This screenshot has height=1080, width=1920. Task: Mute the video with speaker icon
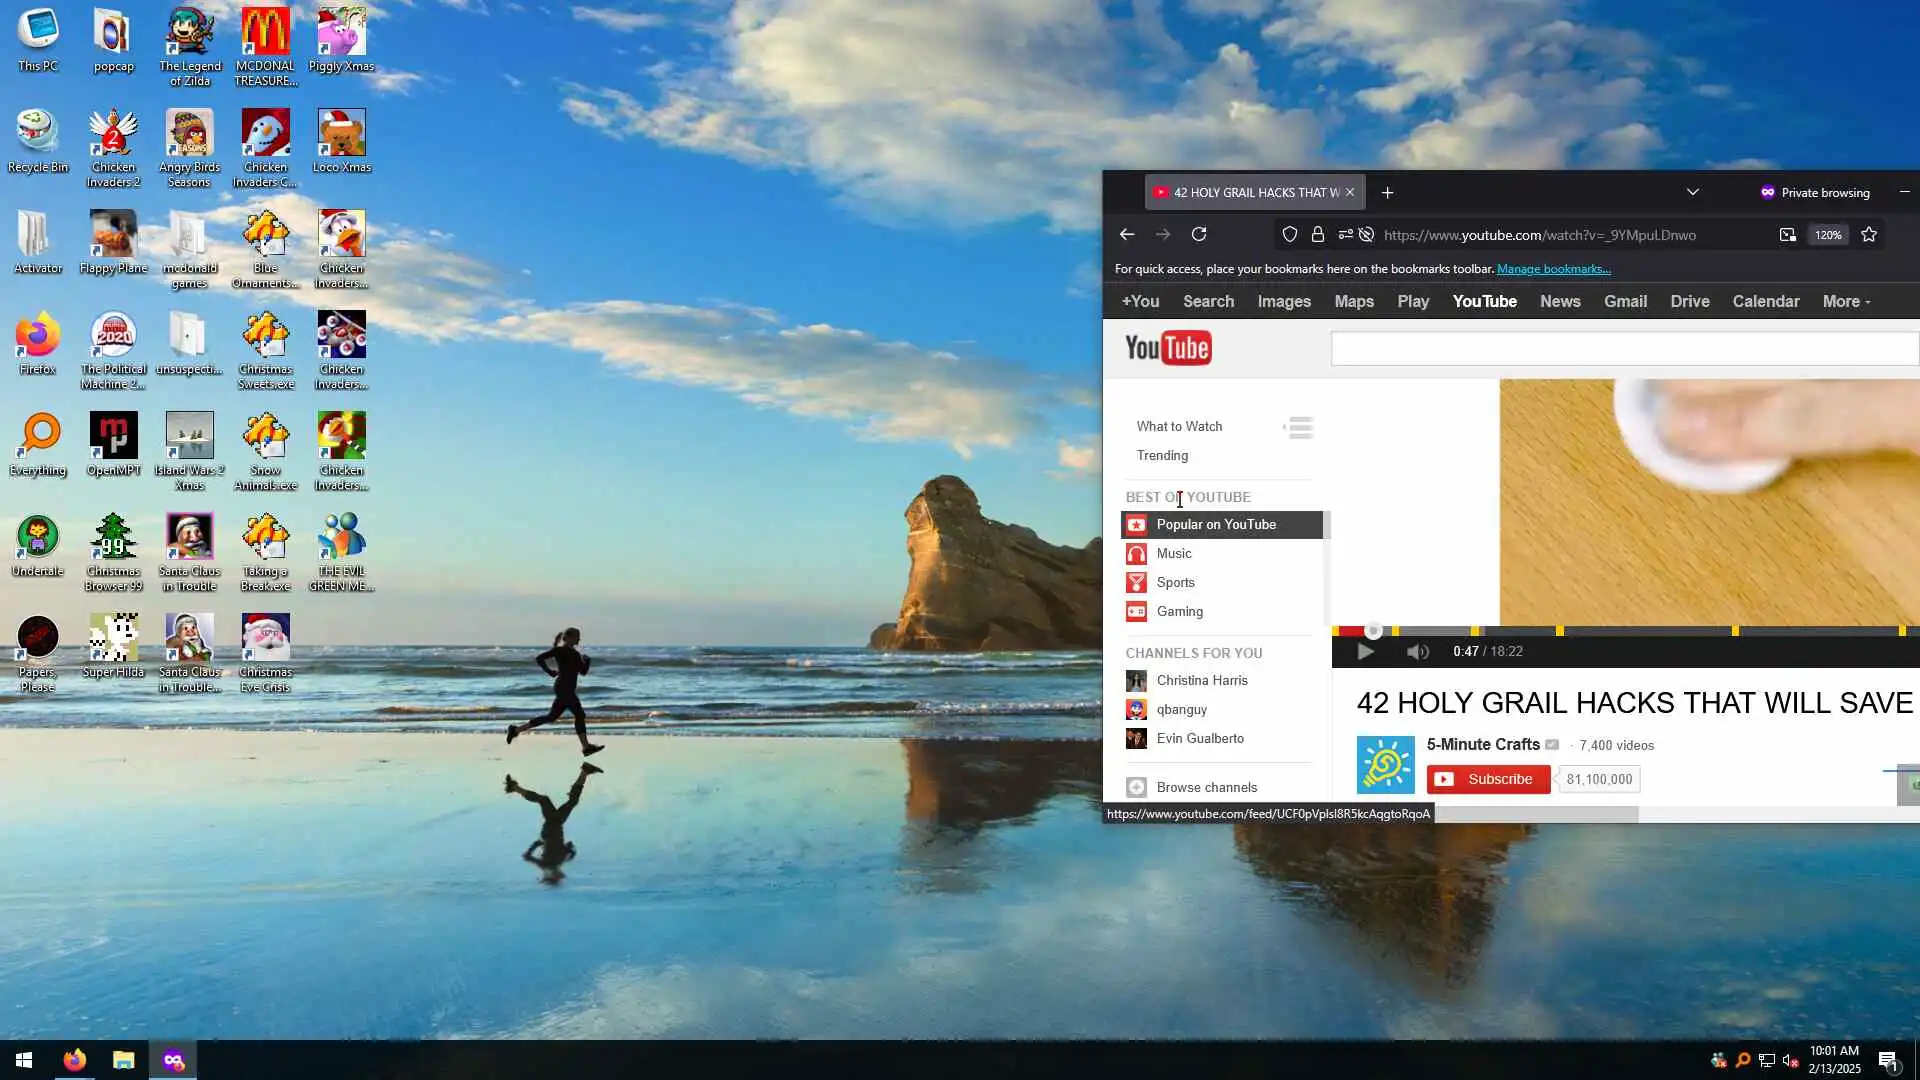(x=1417, y=651)
